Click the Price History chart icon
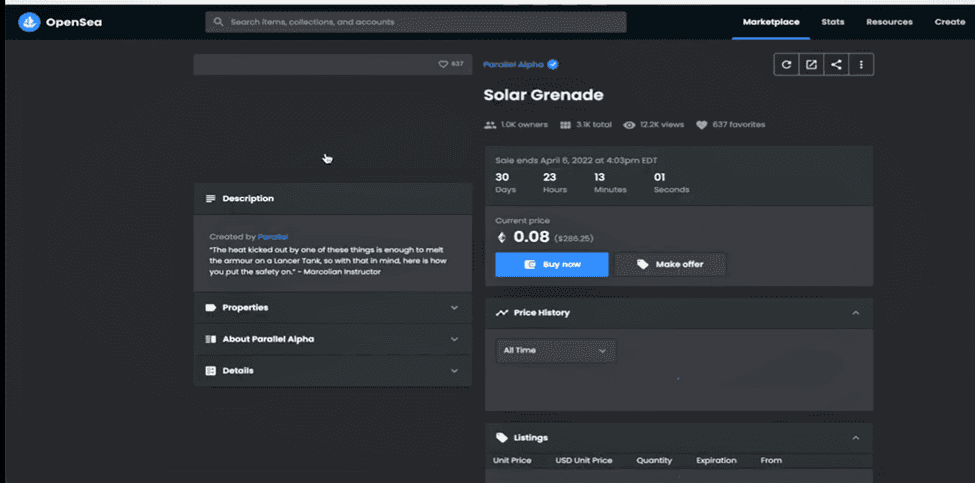 point(502,313)
